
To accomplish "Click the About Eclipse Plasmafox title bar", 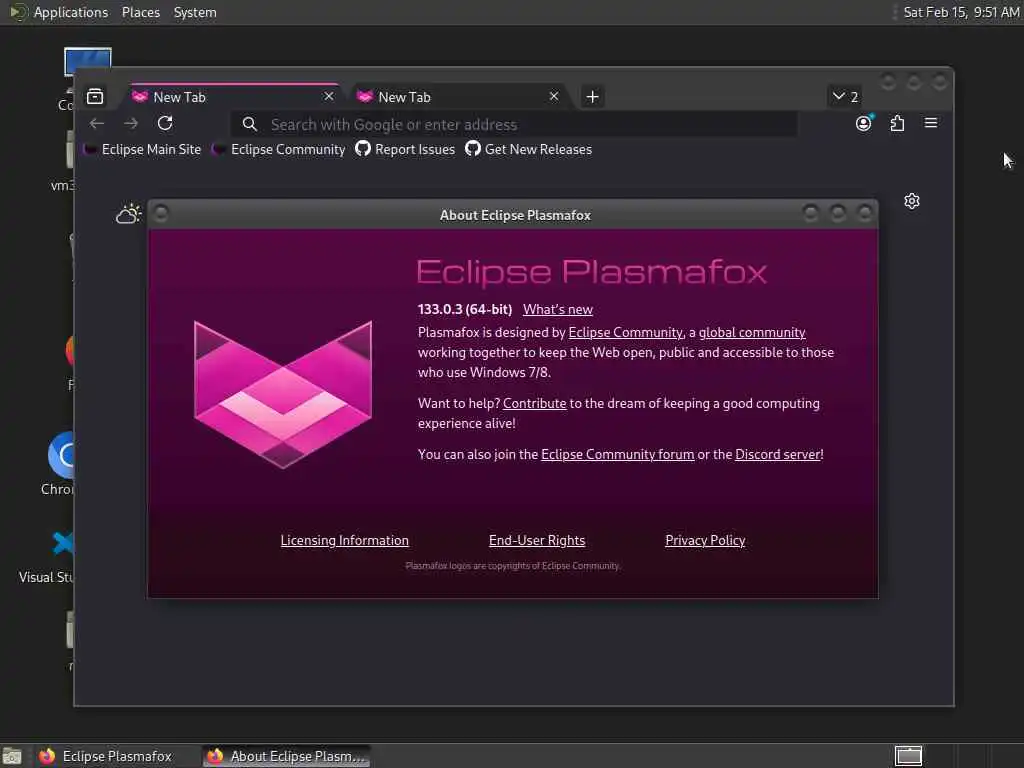I will [x=513, y=215].
